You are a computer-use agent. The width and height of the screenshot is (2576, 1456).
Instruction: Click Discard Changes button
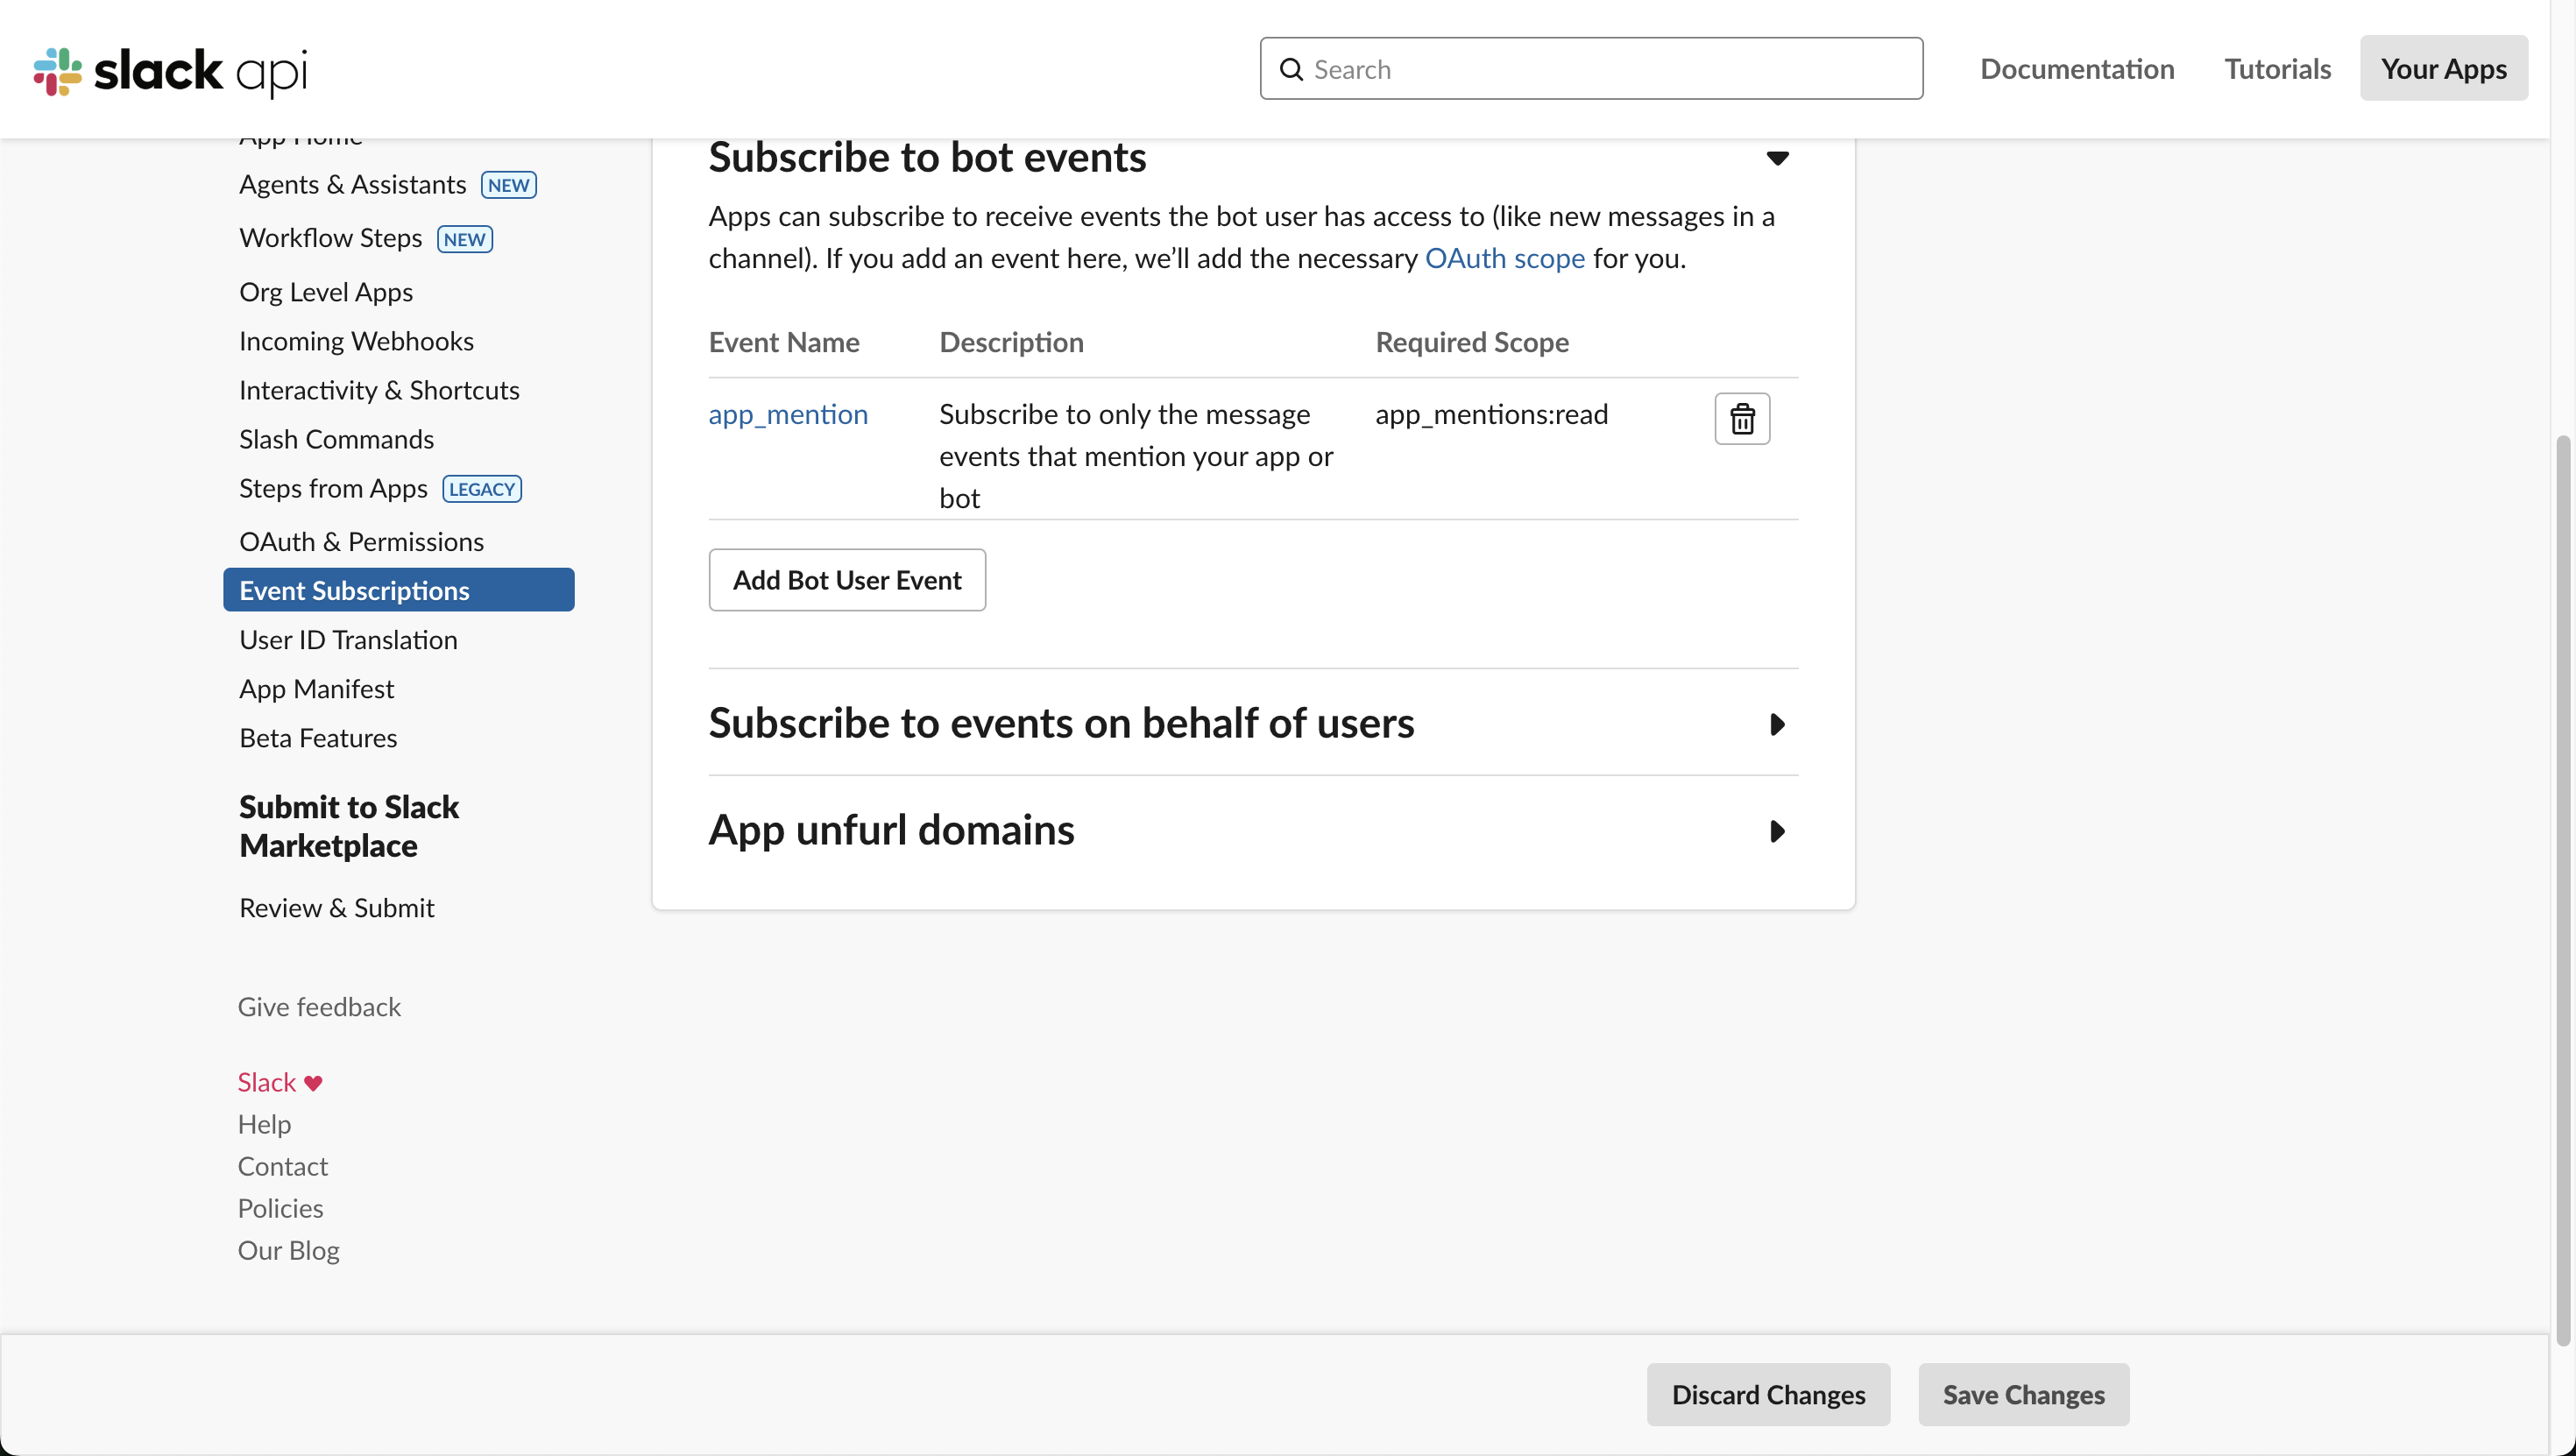1768,1394
